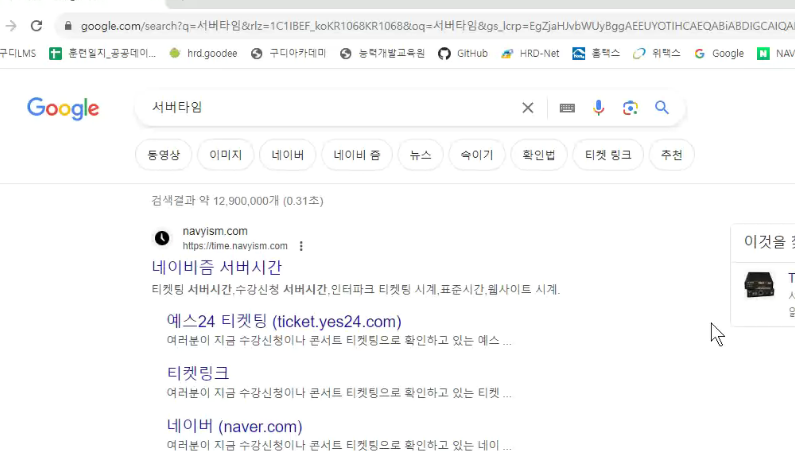Filter results by 이미지
Viewport: 795px width, 451px height.
226,155
